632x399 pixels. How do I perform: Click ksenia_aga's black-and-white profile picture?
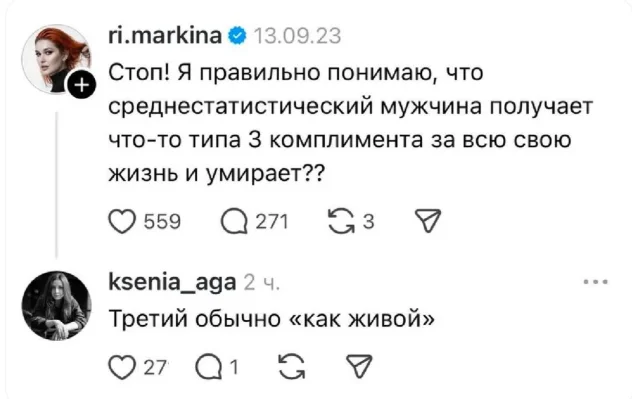pos(56,306)
